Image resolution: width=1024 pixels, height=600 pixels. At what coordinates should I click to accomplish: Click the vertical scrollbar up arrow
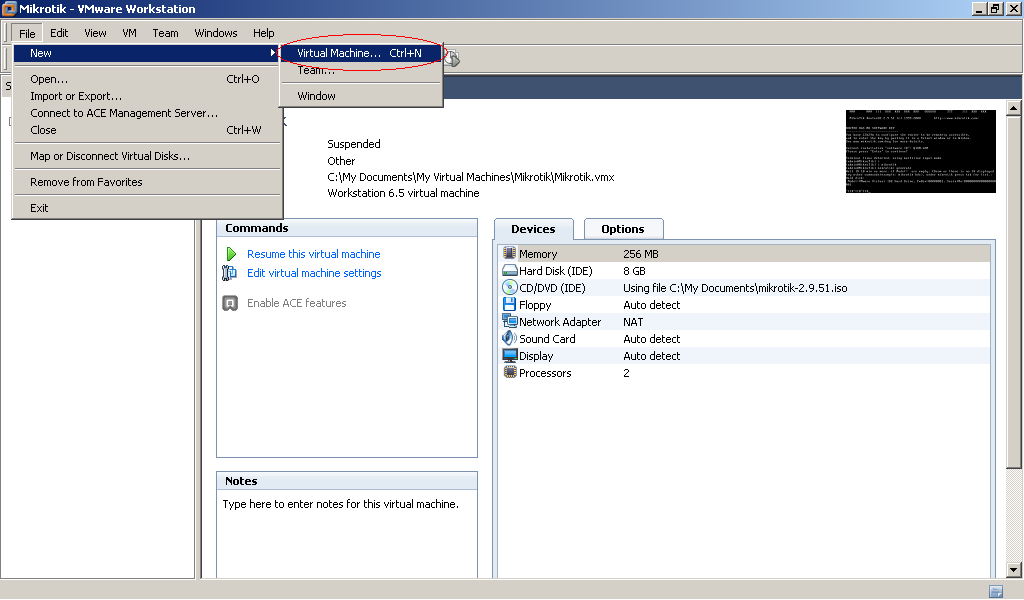tap(1014, 108)
